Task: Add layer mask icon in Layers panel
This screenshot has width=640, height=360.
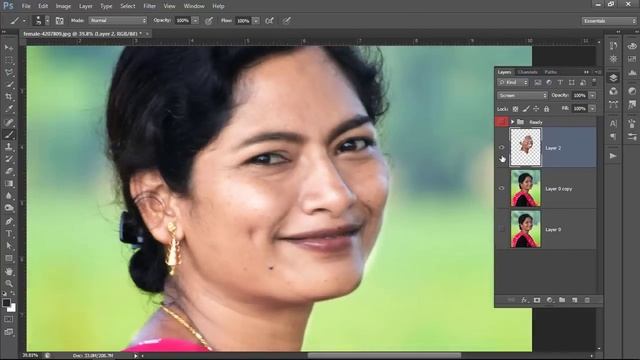Action: coord(537,300)
